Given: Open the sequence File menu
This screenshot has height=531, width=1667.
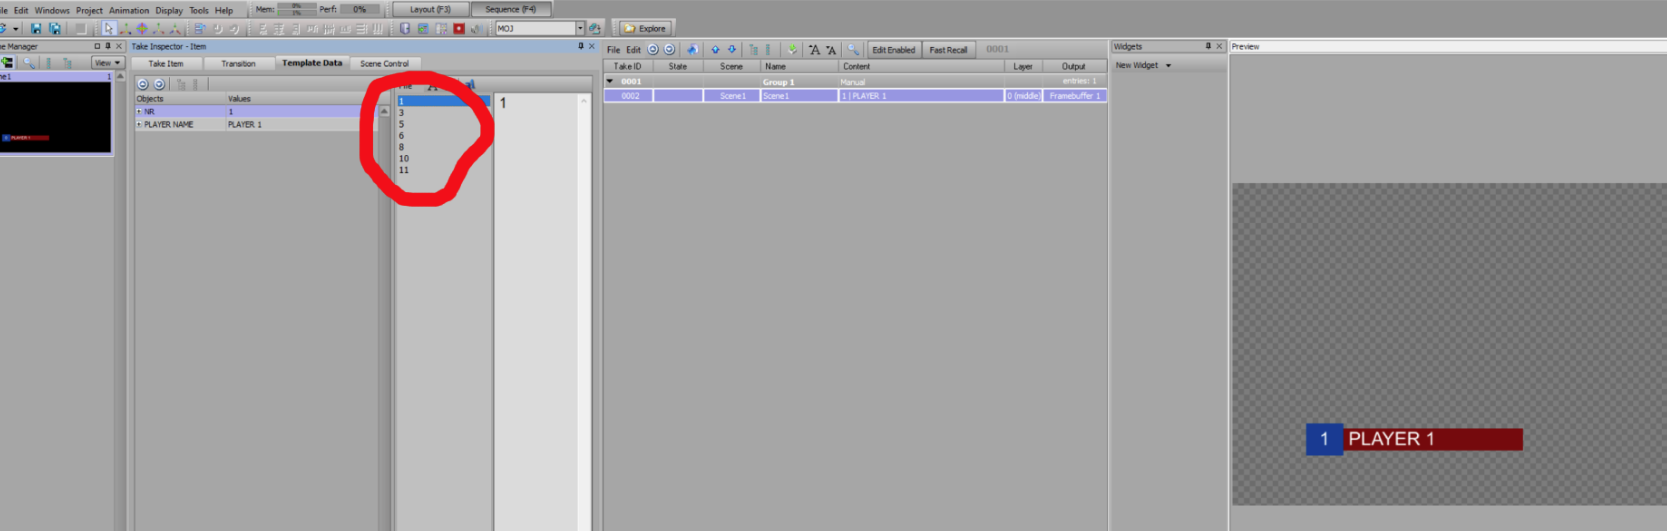Looking at the screenshot, I should 613,49.
